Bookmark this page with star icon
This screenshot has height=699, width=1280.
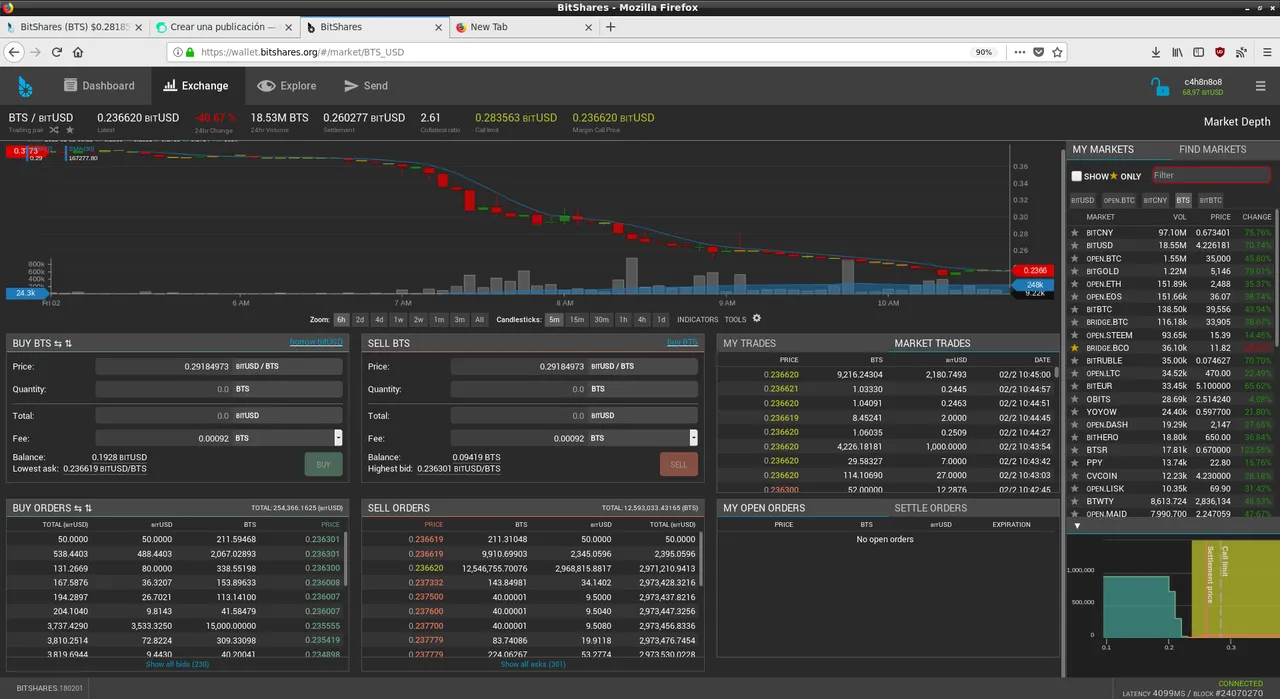1057,52
